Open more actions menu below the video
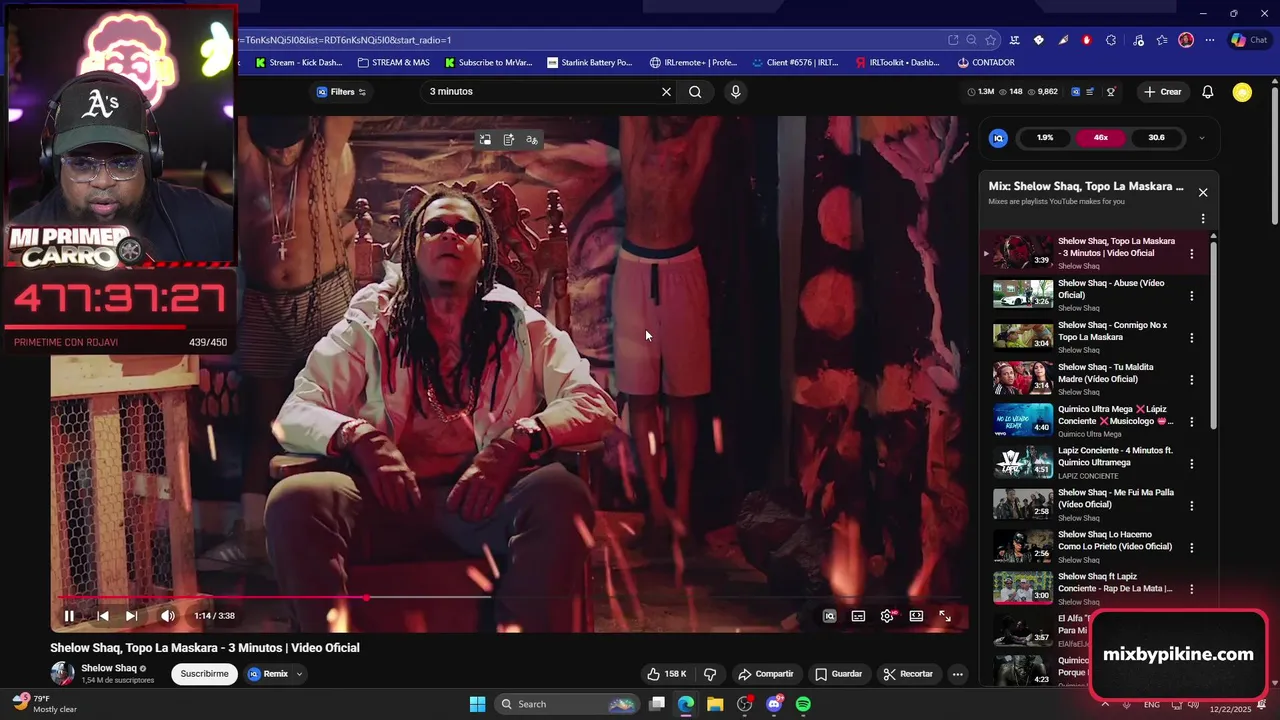The height and width of the screenshot is (720, 1280). (x=957, y=674)
